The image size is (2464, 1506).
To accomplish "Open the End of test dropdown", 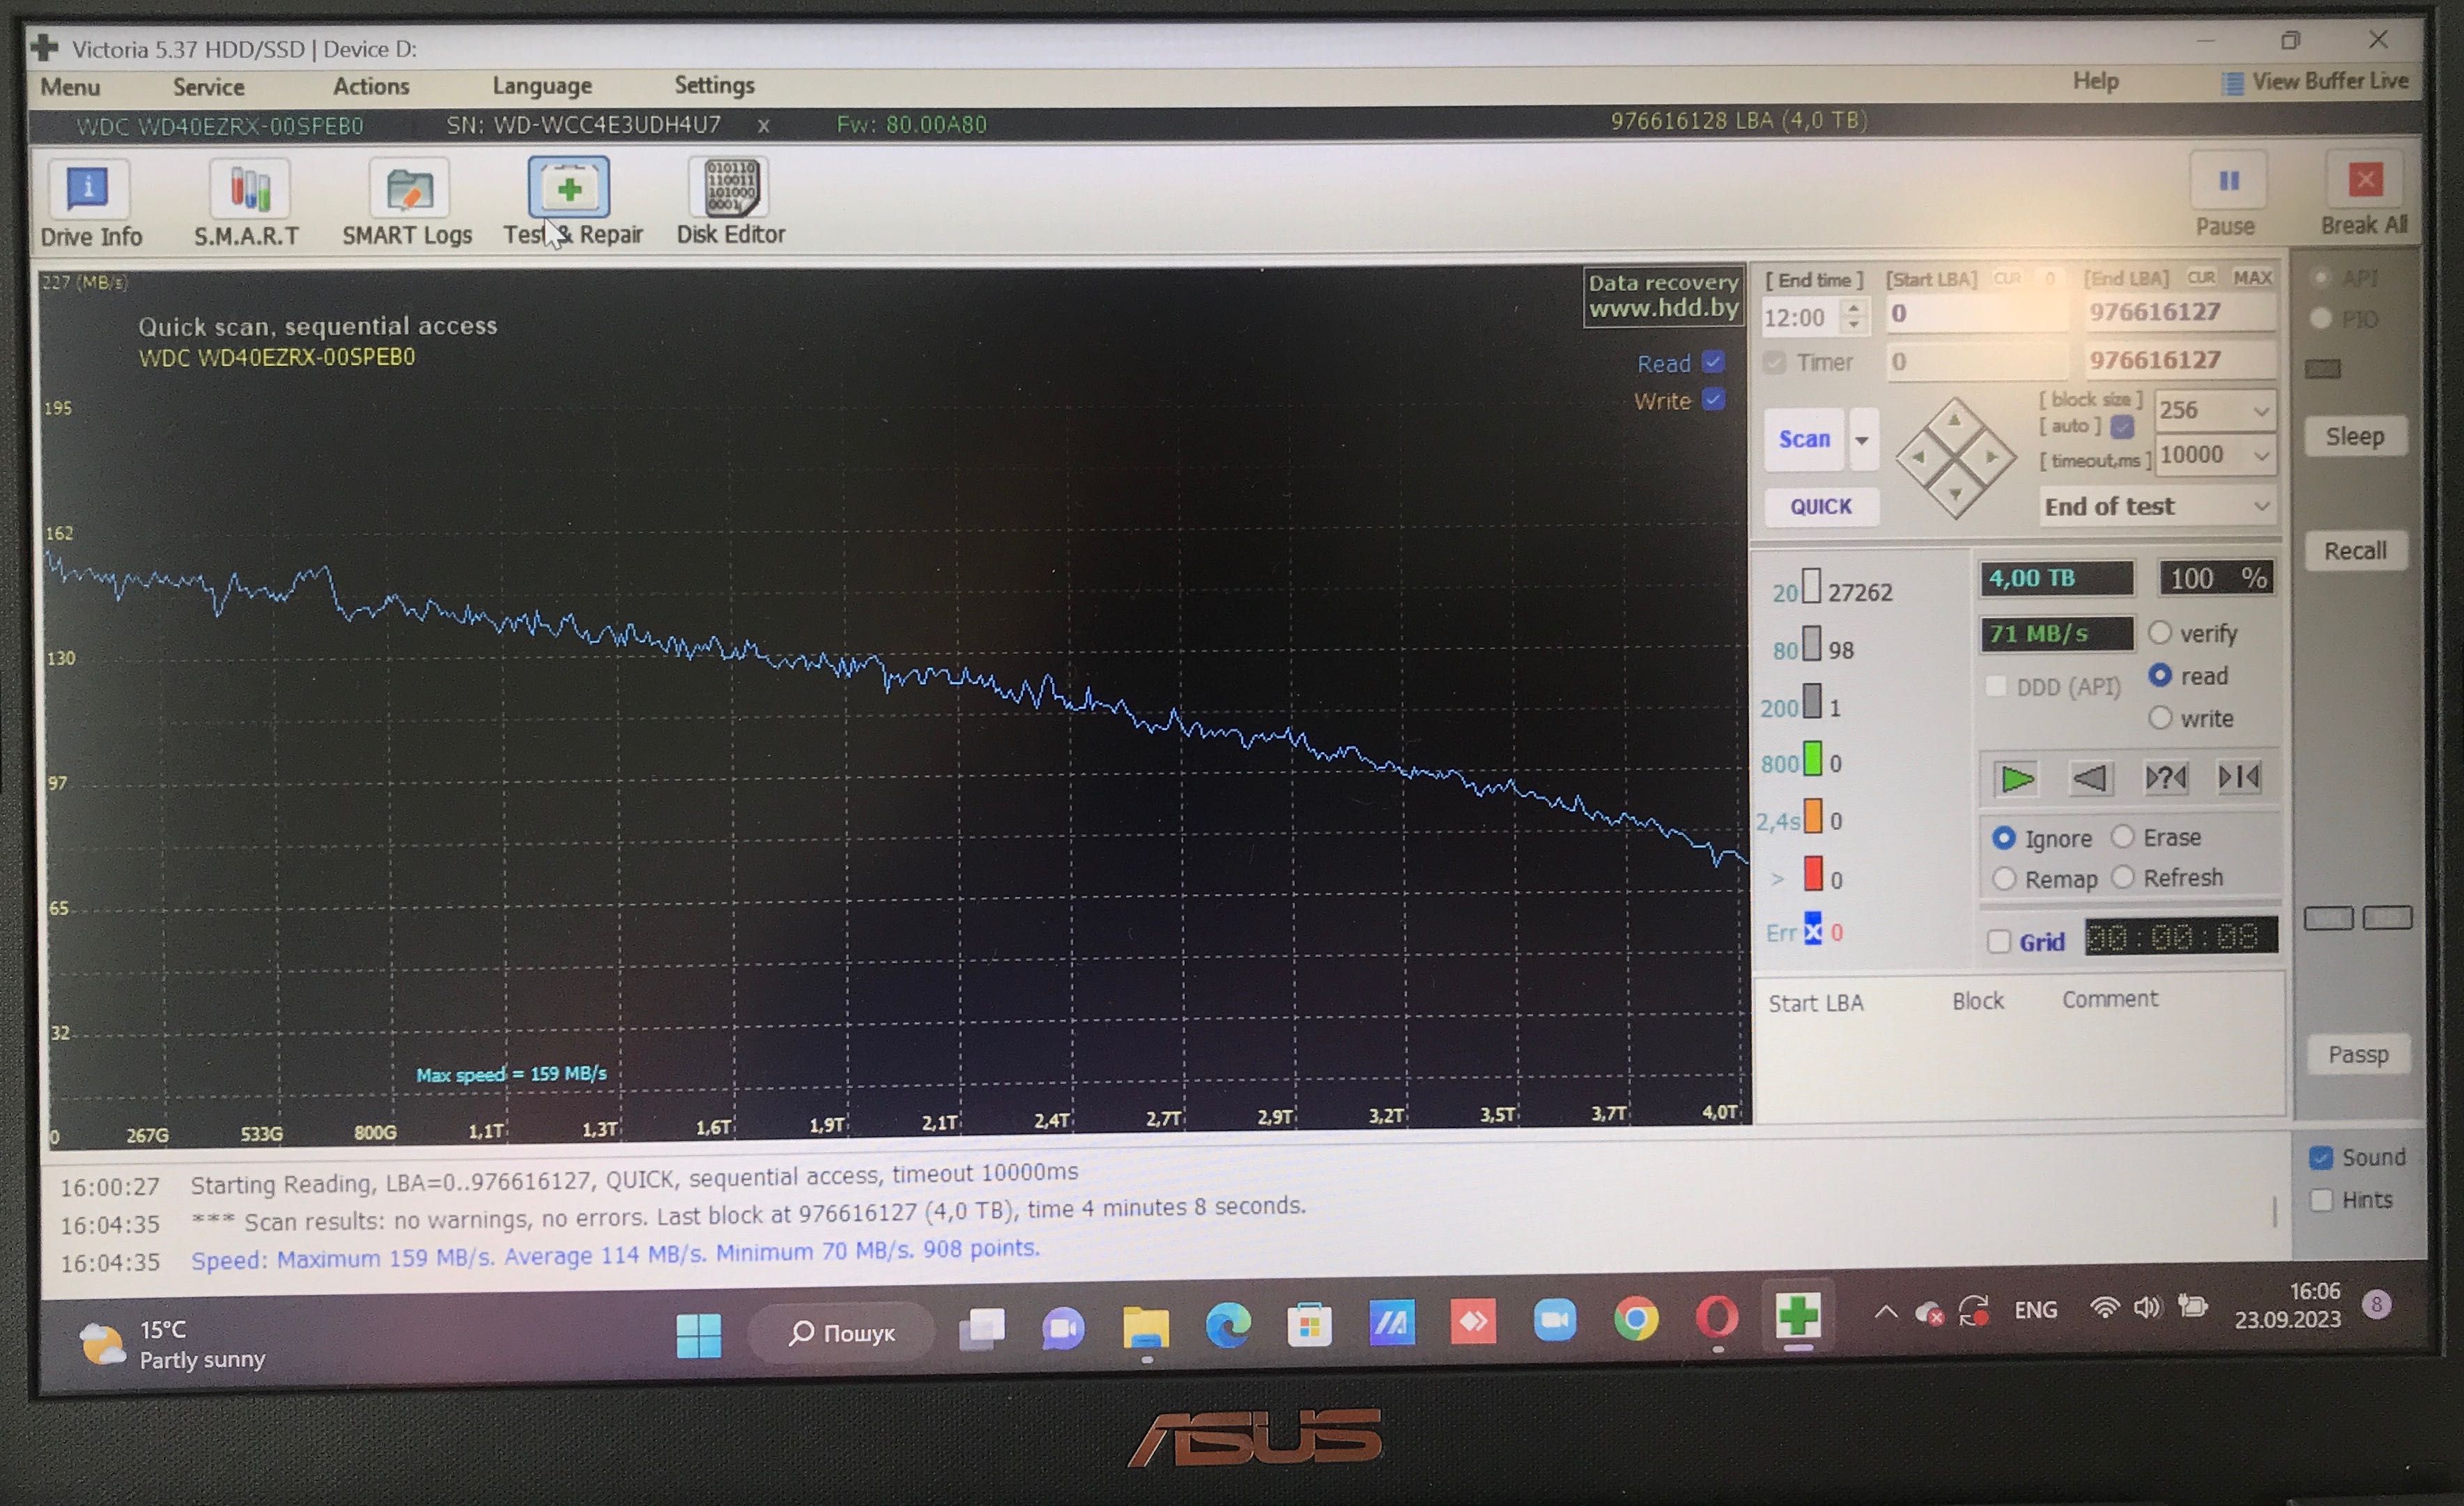I will 2157,506.
